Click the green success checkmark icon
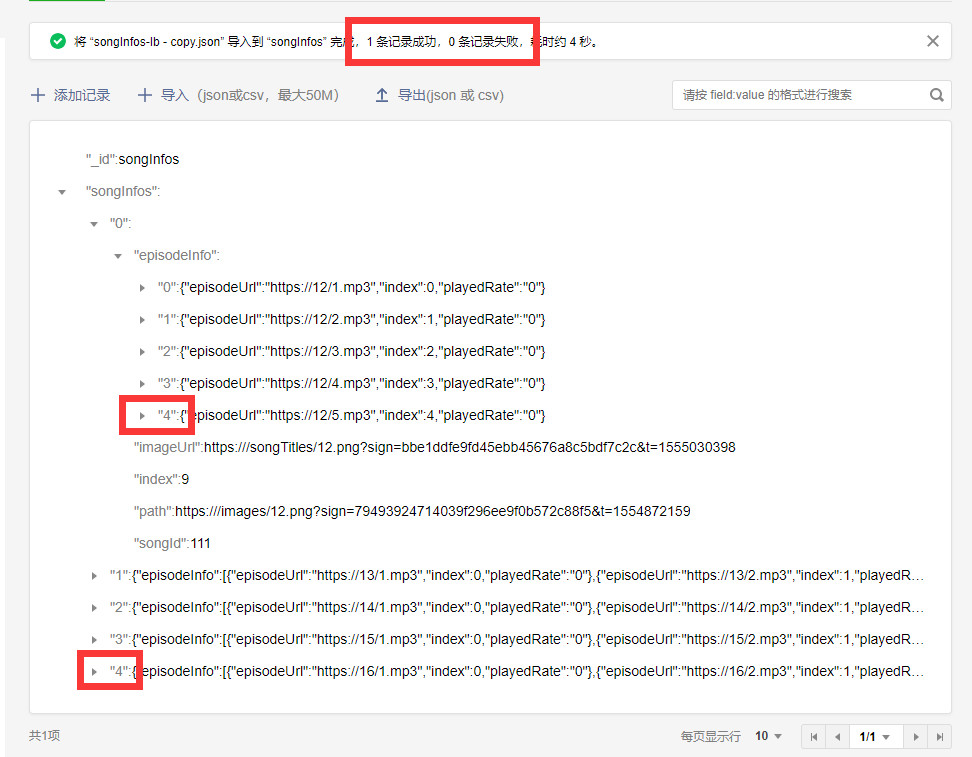Viewport: 972px width, 757px height. pyautogui.click(x=58, y=41)
